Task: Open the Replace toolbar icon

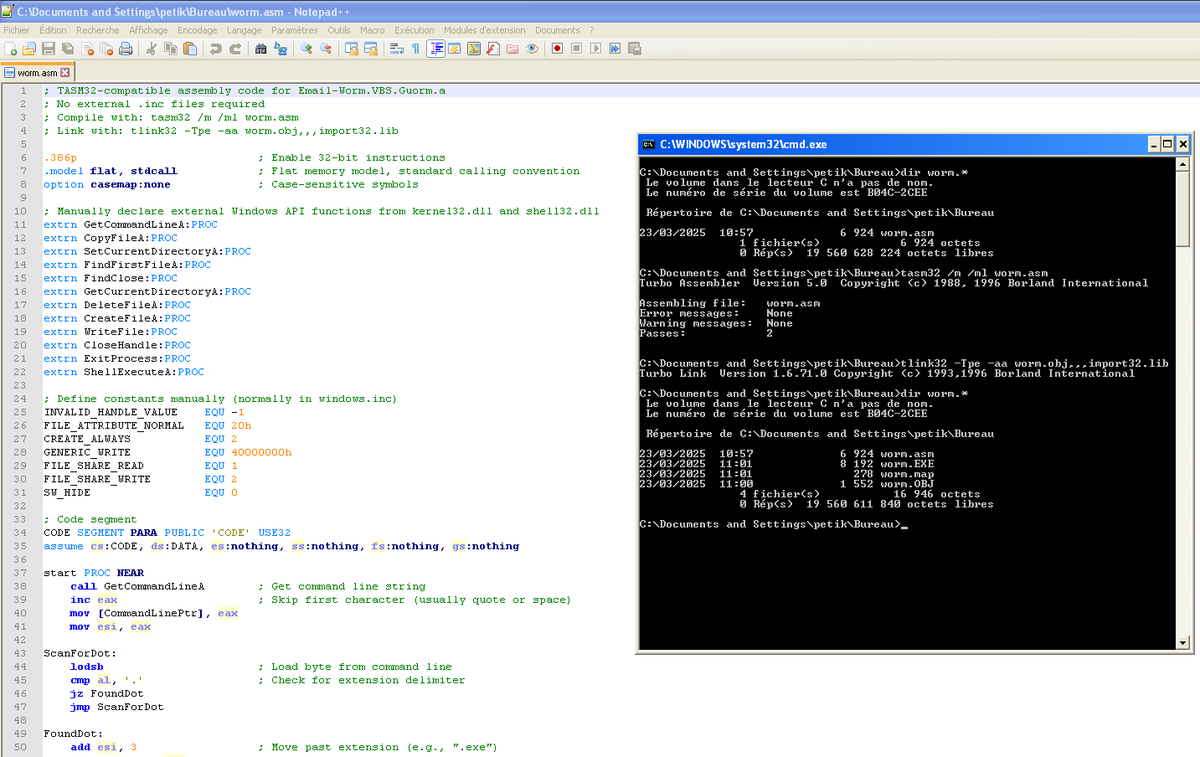Action: click(x=281, y=48)
